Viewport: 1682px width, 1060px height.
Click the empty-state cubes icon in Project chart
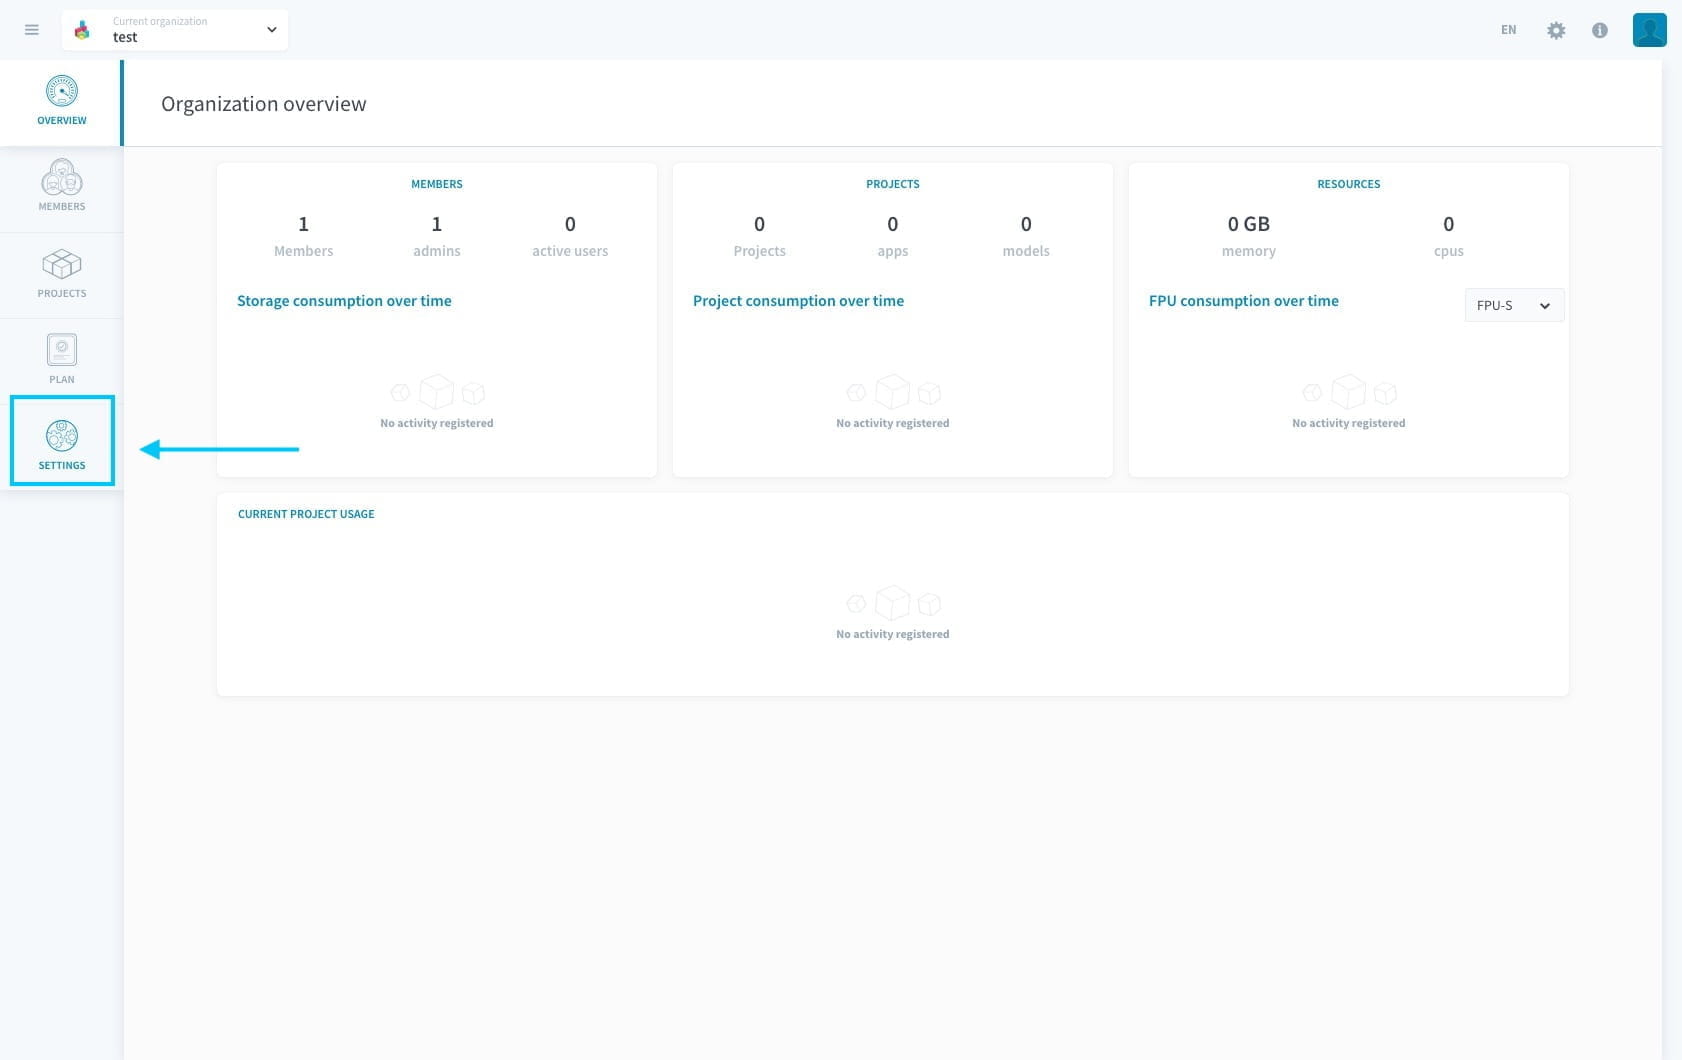click(x=893, y=392)
